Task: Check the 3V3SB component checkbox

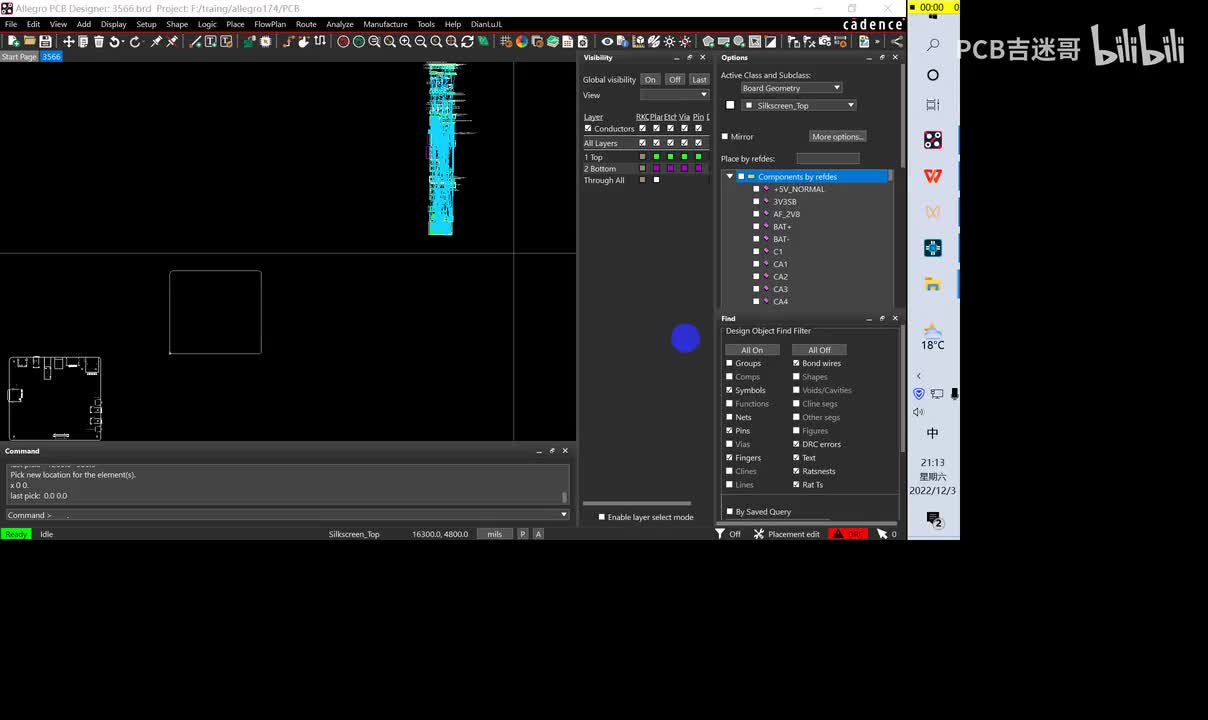Action: [756, 202]
